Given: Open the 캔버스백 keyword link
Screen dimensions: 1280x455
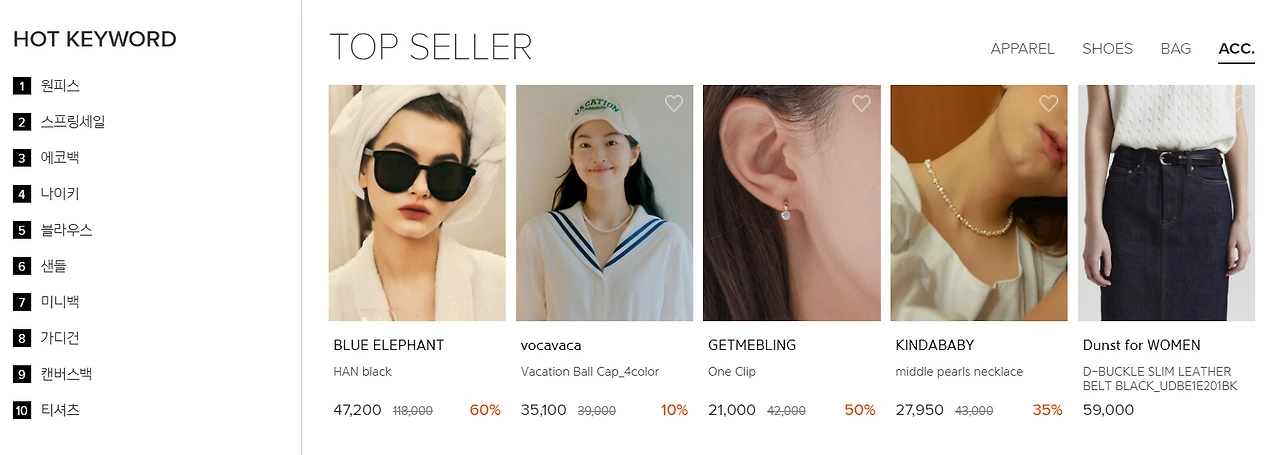Looking at the screenshot, I should [67, 374].
